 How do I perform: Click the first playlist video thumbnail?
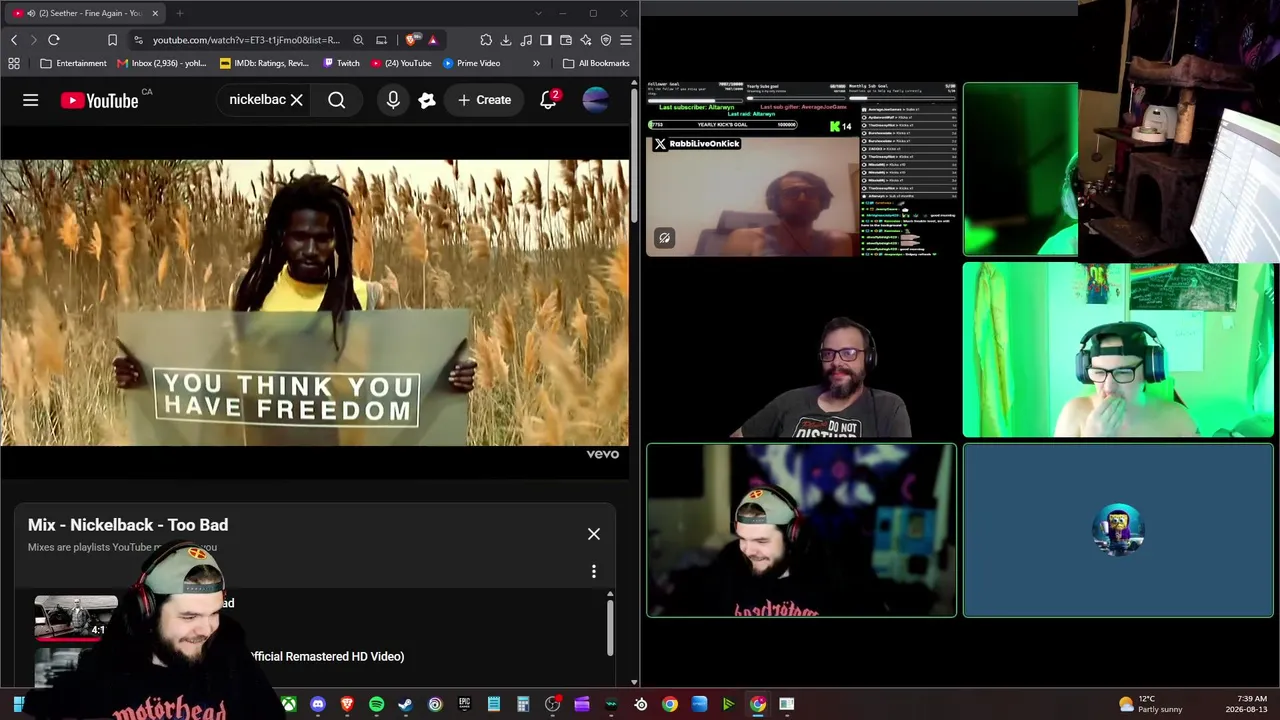76,617
